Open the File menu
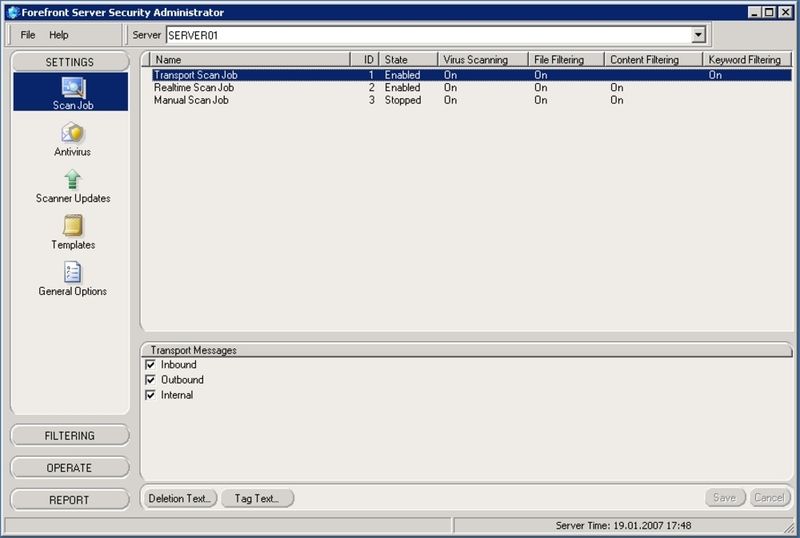Viewport: 800px width, 538px height. coord(28,35)
